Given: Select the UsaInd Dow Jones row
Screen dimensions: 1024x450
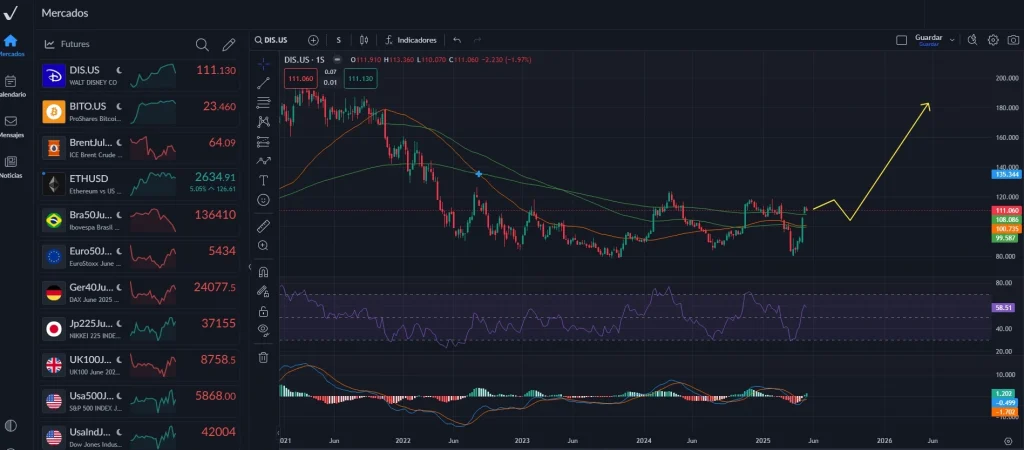Looking at the screenshot, I should tap(140, 436).
